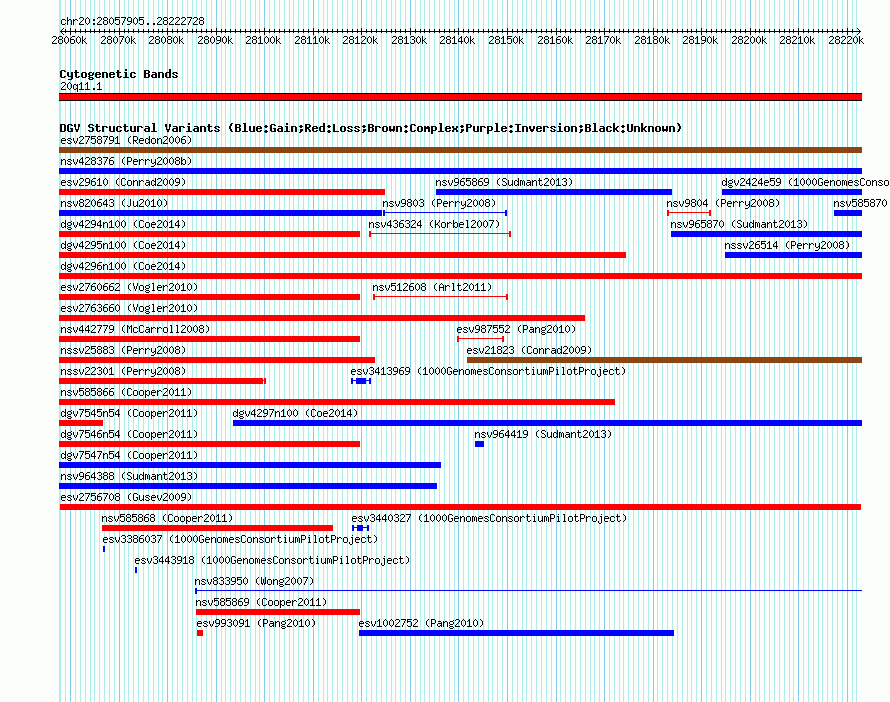
Task: Open dgv4296n100 (Coe2014) variant
Action: coord(123,266)
